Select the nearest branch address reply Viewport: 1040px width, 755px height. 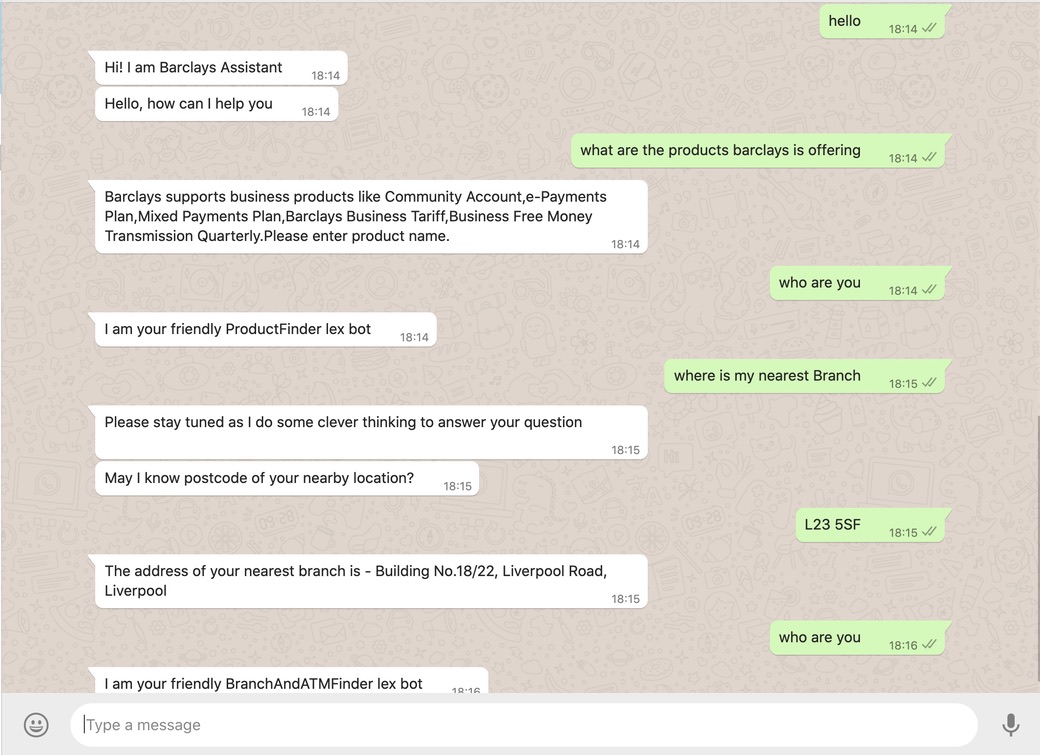tap(371, 581)
